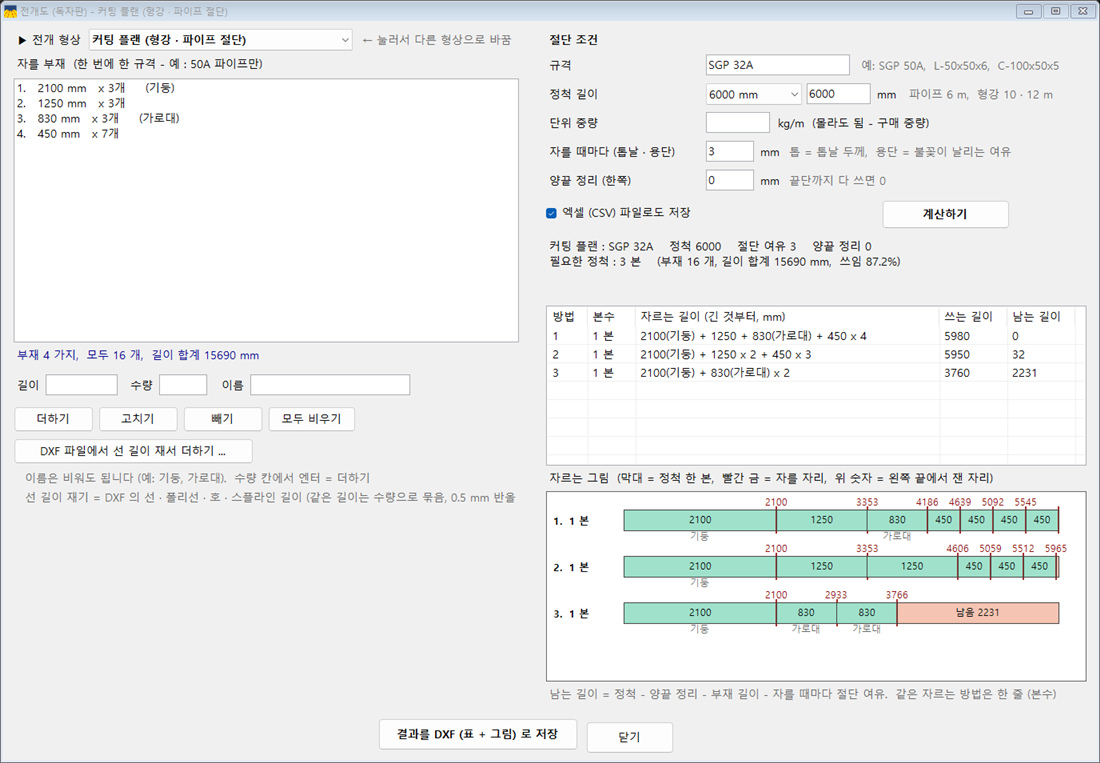
Task: Select result row with 쓰는 길이 5980
Action: (811, 336)
